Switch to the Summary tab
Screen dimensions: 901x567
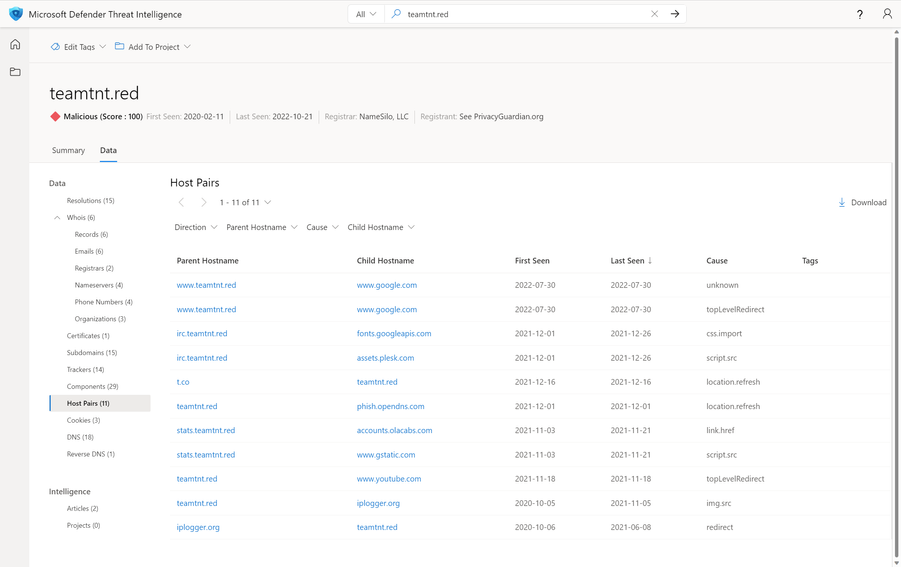click(x=68, y=150)
